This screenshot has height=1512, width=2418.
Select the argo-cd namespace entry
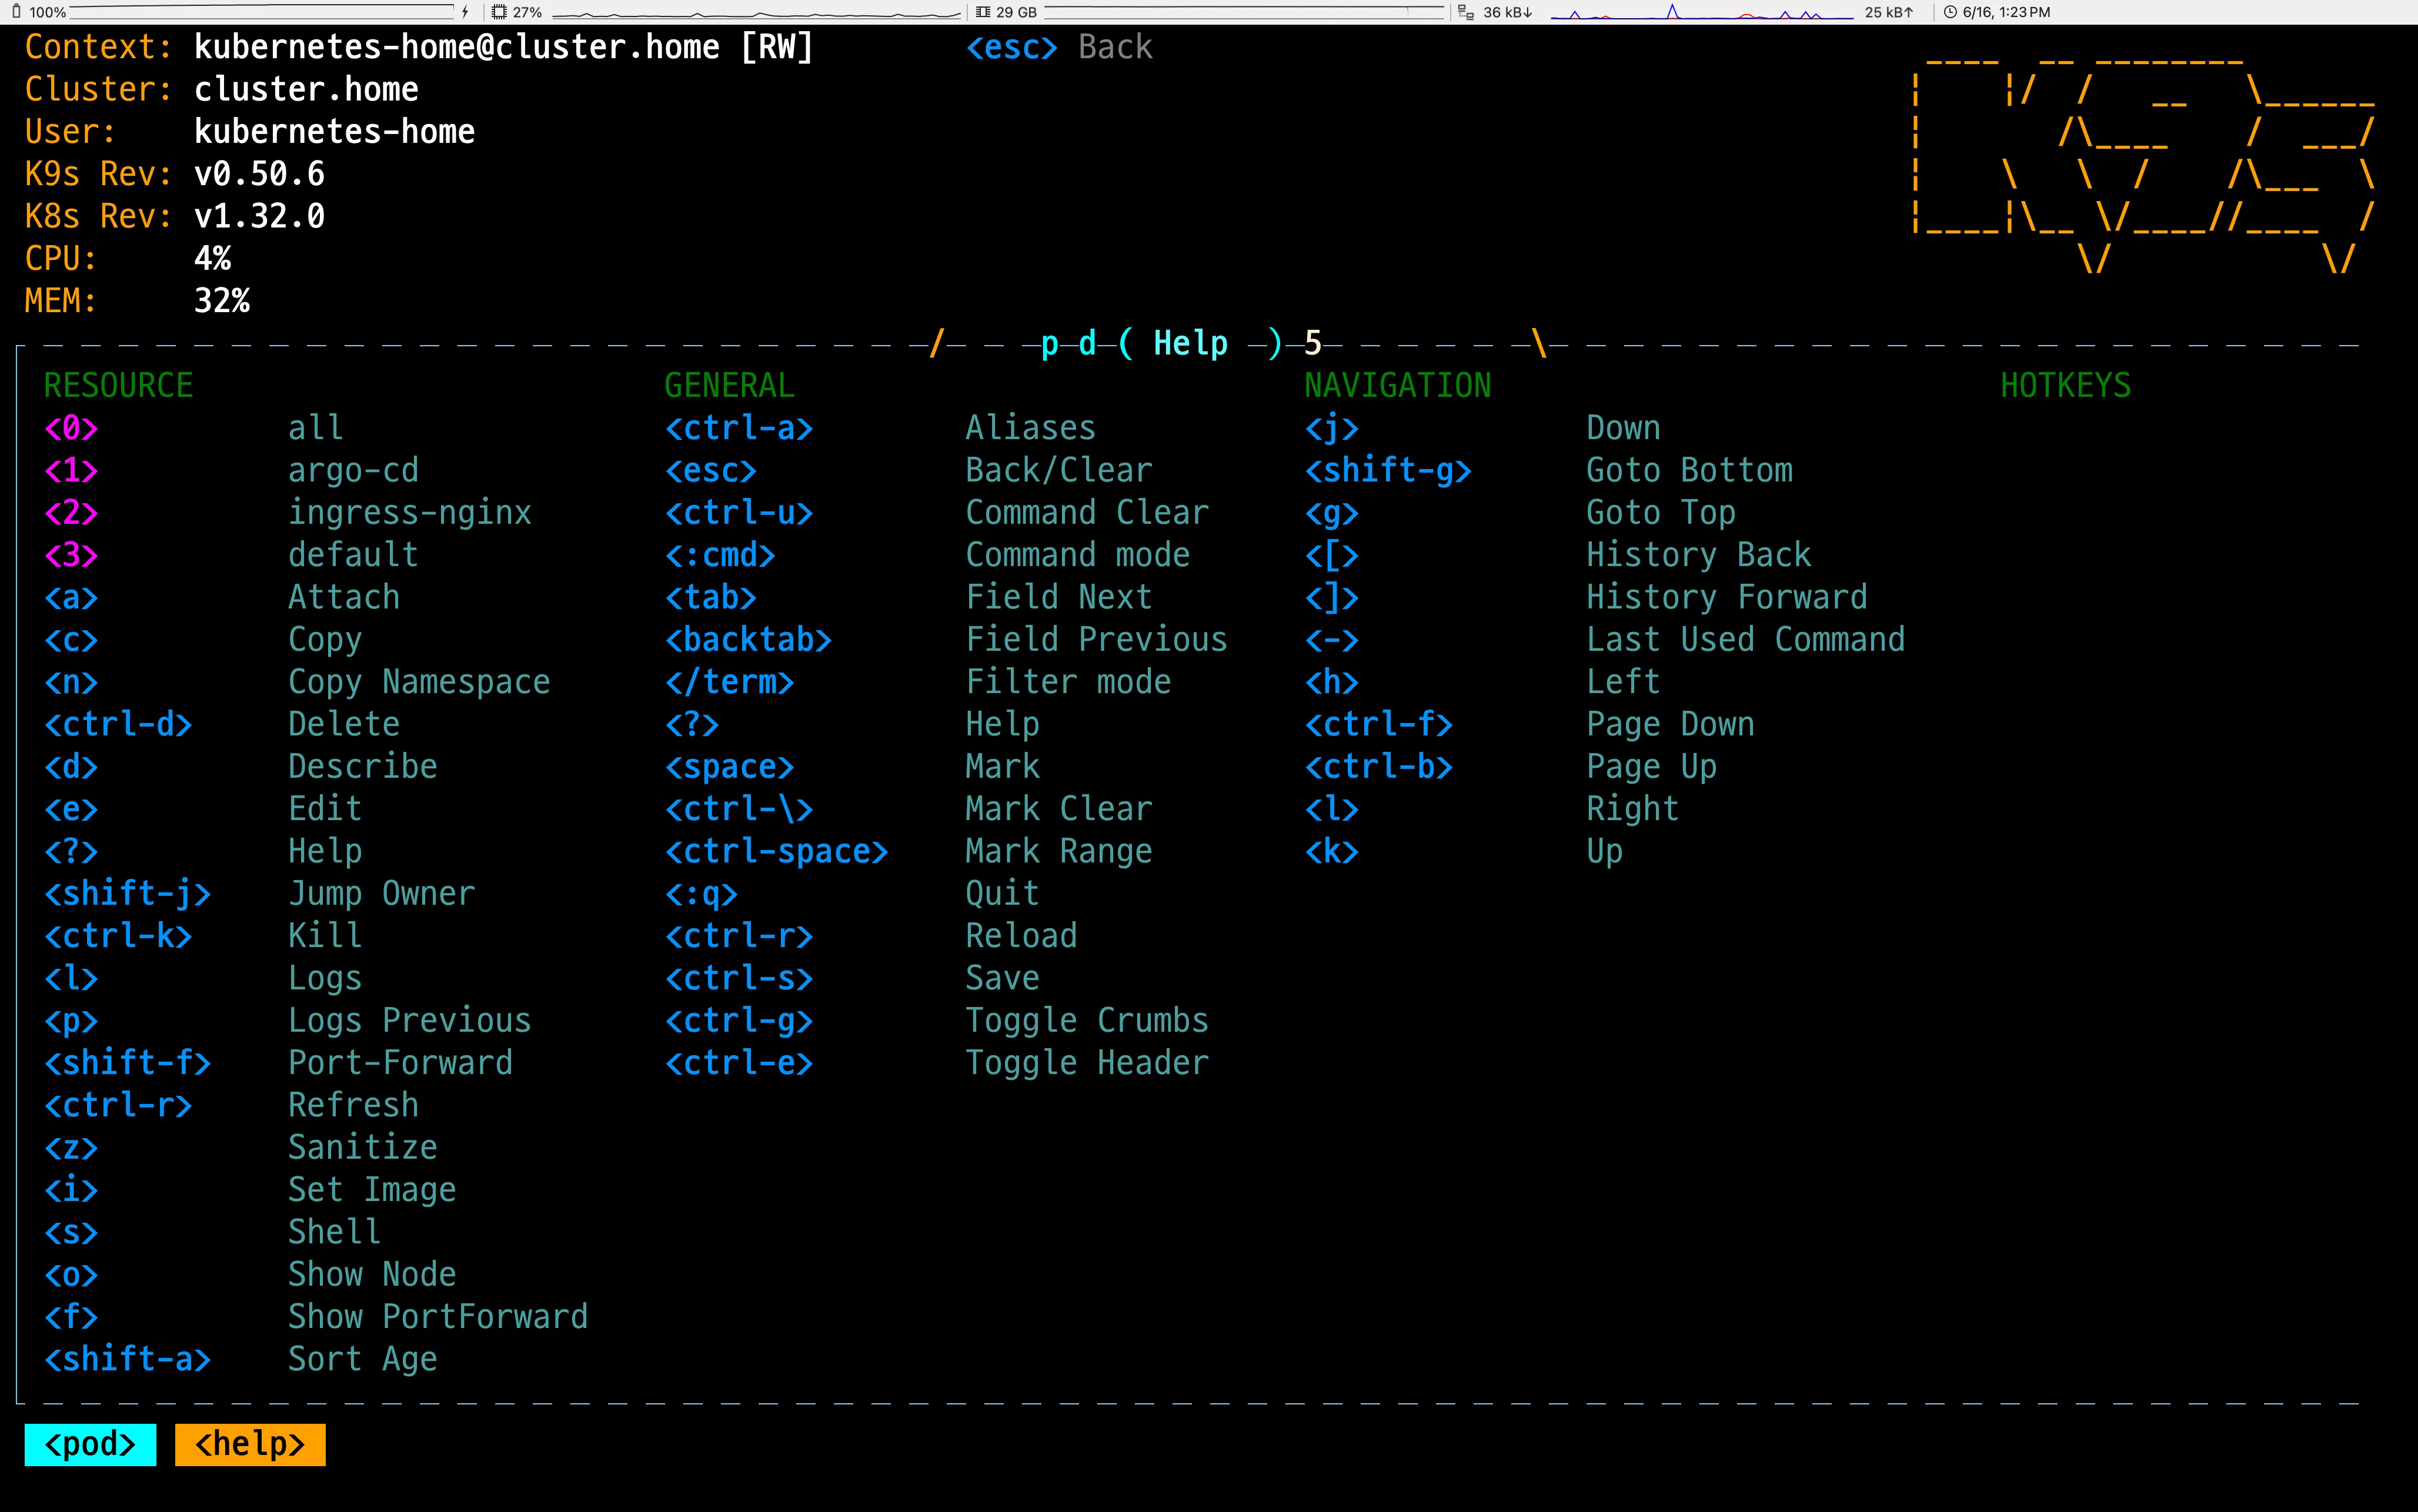coord(353,470)
